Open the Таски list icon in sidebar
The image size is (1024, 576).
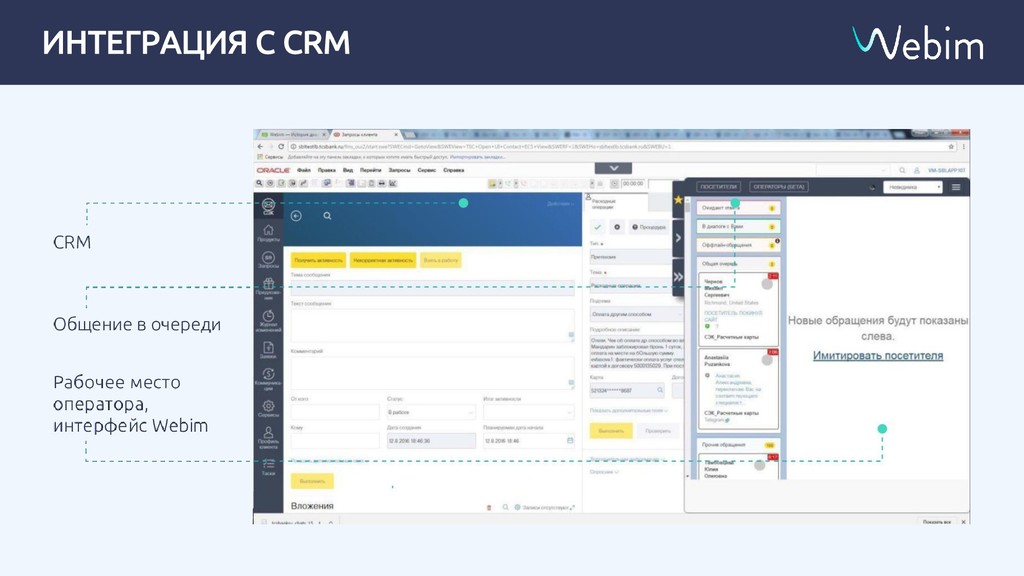268,466
